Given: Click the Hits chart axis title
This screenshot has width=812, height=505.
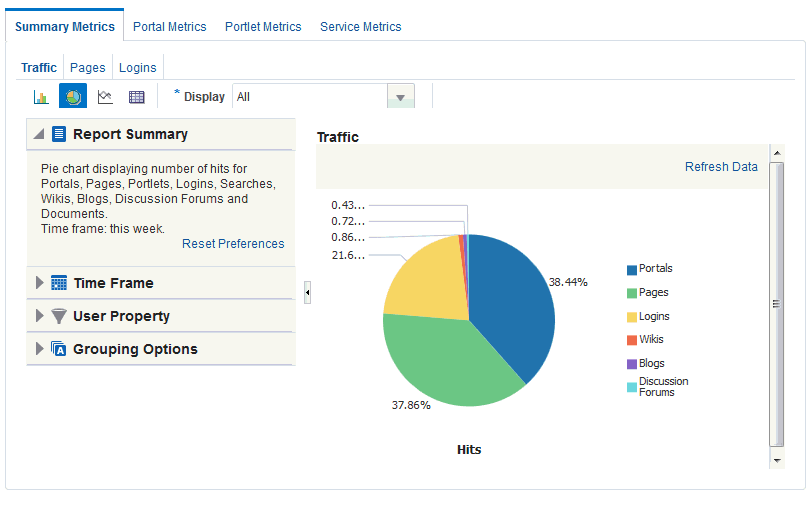Looking at the screenshot, I should [469, 450].
